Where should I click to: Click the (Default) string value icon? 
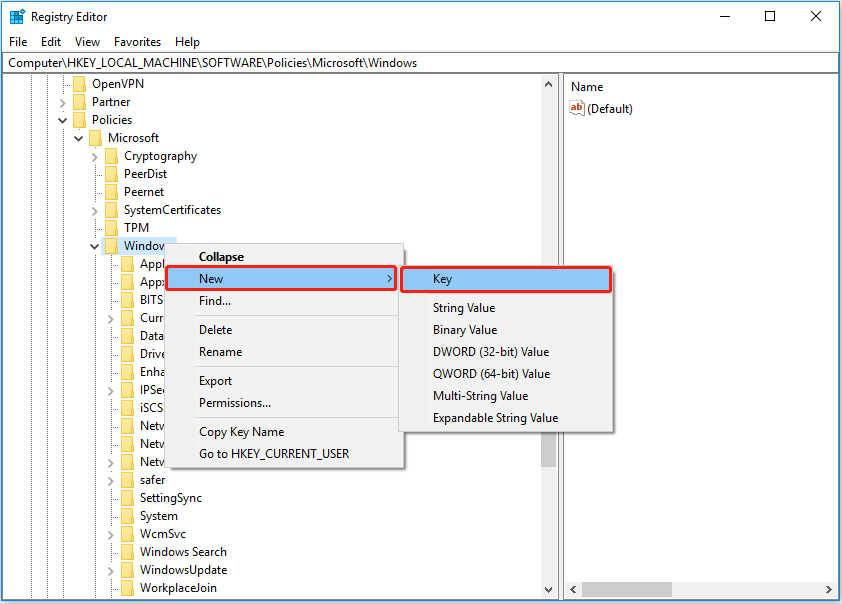577,108
